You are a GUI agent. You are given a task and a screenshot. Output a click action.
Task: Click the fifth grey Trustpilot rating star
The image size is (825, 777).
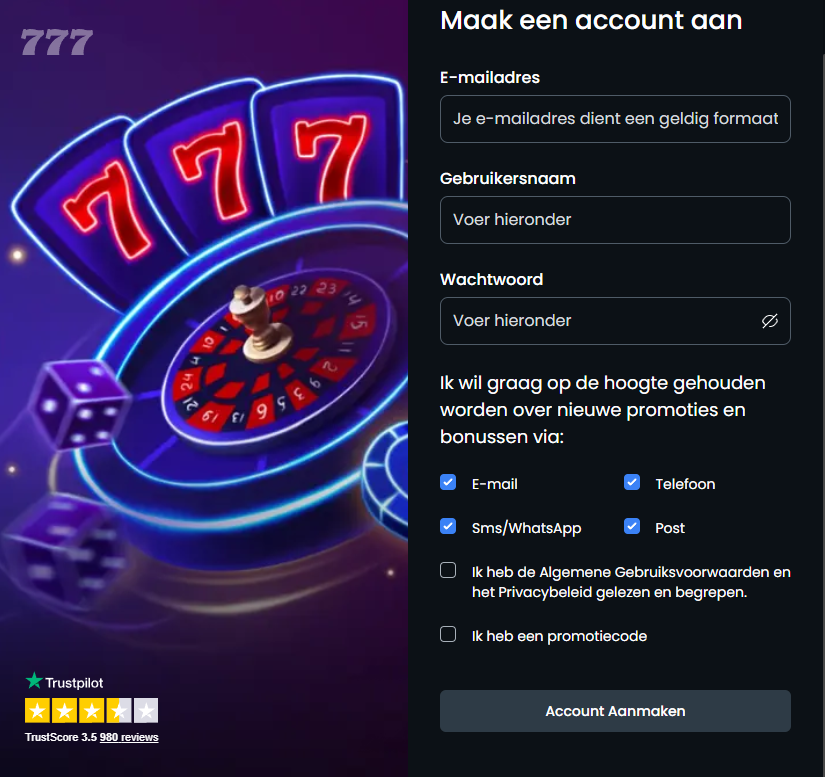coord(146,711)
